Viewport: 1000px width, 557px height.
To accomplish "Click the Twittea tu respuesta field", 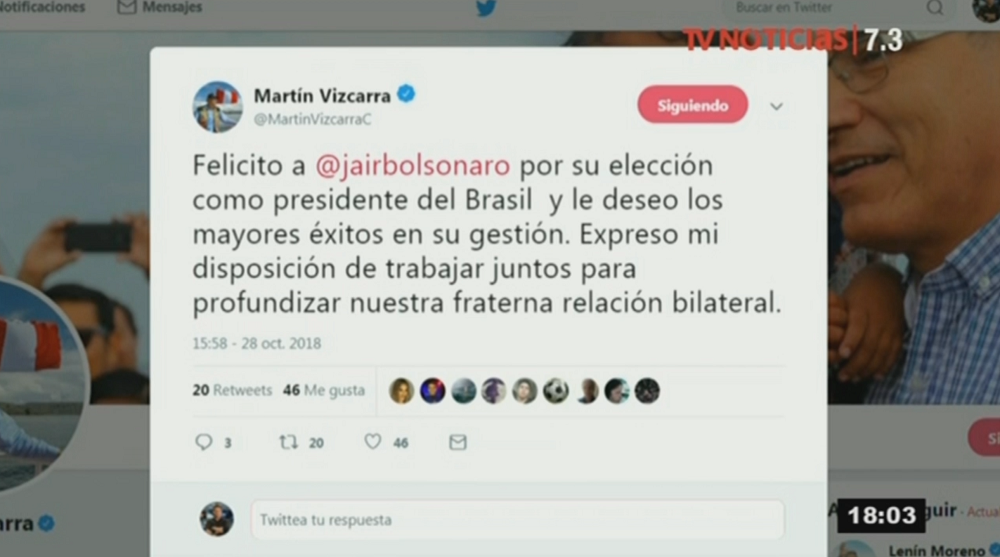I will [517, 519].
